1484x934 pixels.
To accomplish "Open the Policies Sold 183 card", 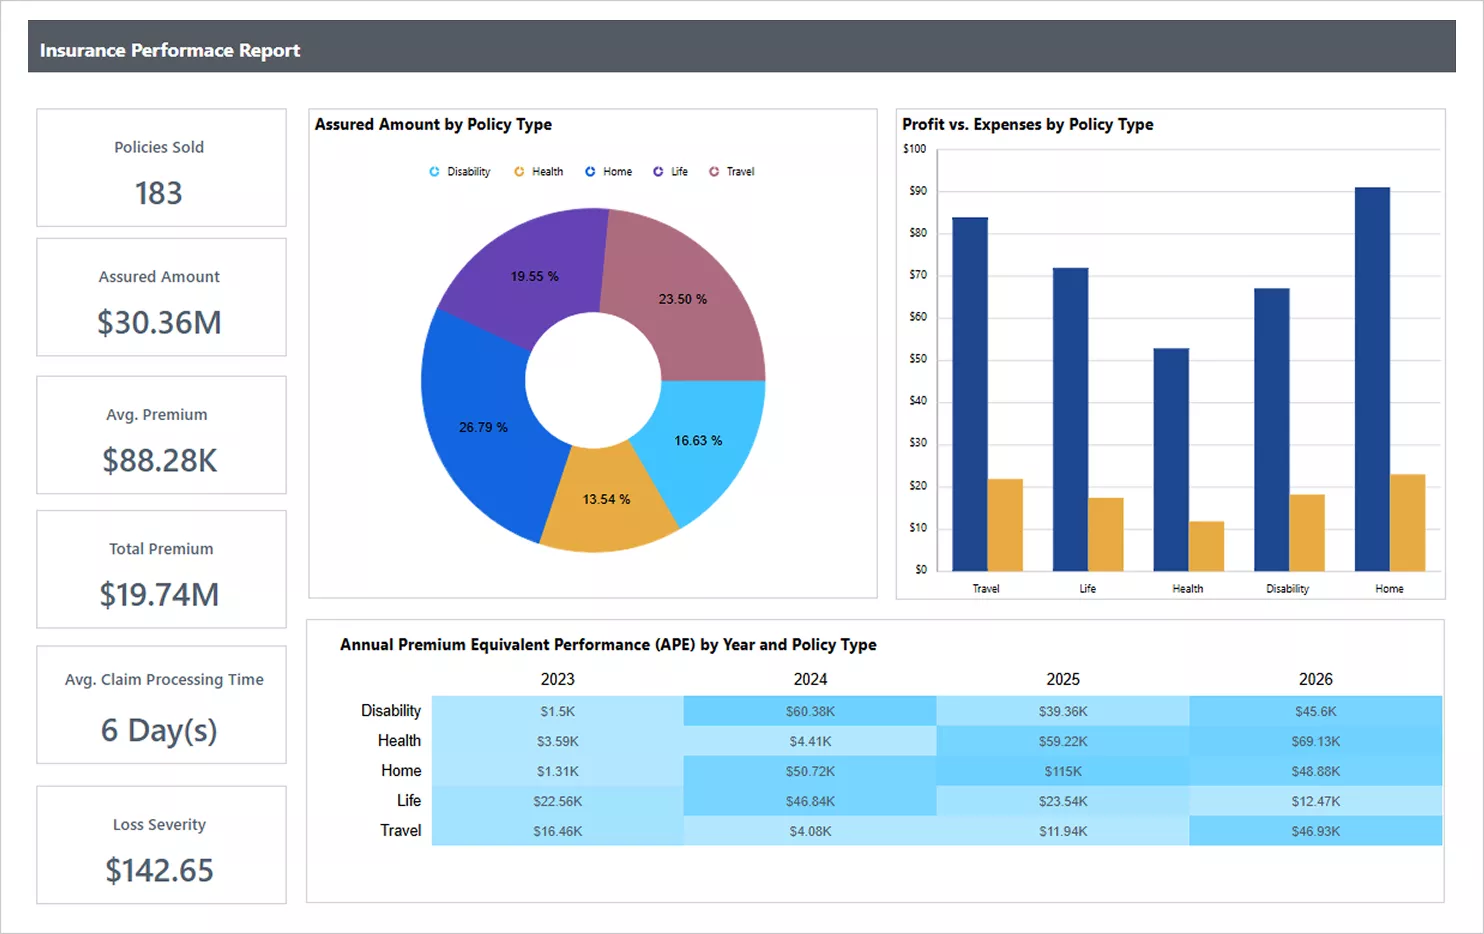I will coord(161,168).
